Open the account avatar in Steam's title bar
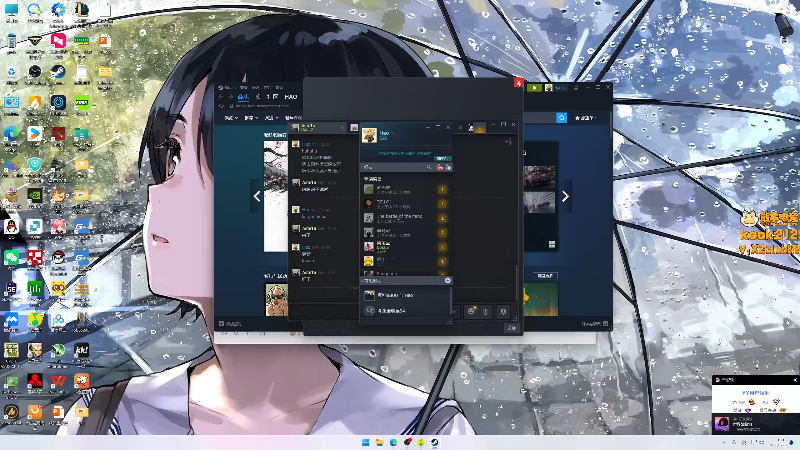The image size is (800, 450). click(549, 88)
